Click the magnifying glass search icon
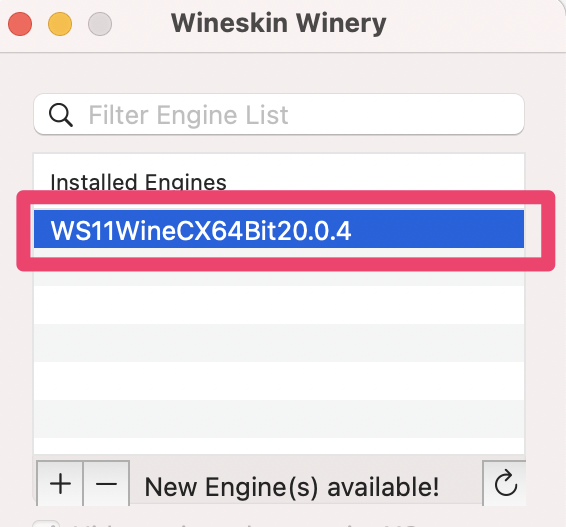The image size is (566, 527). (61, 115)
